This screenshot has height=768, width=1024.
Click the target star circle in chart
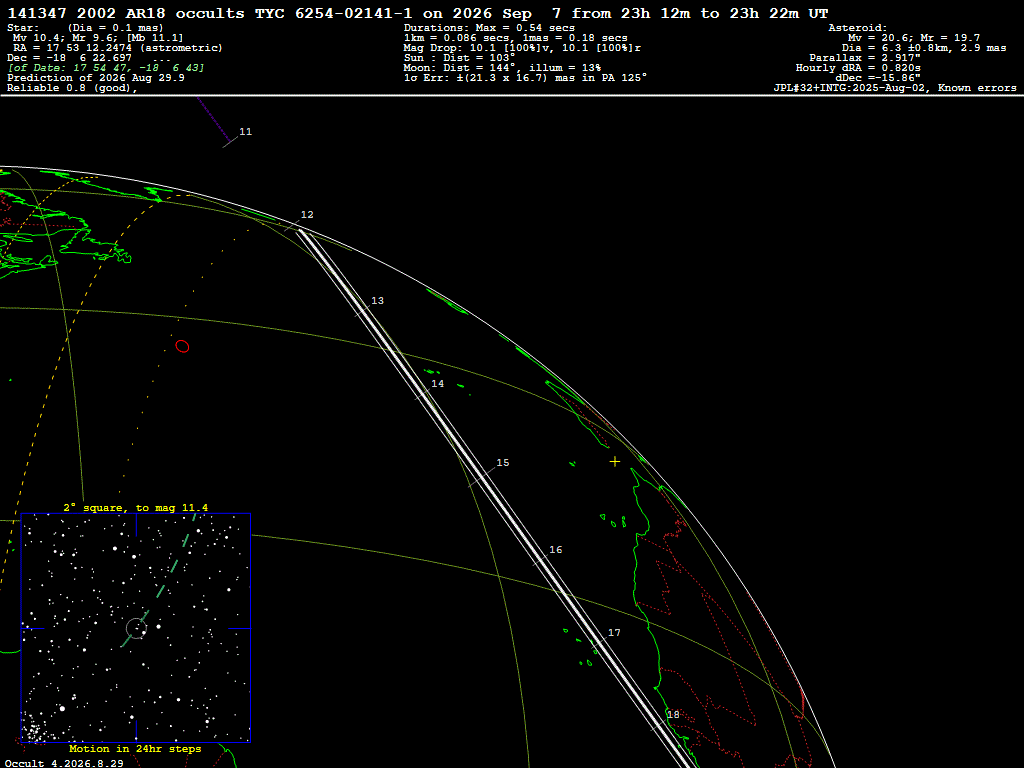pos(136,628)
